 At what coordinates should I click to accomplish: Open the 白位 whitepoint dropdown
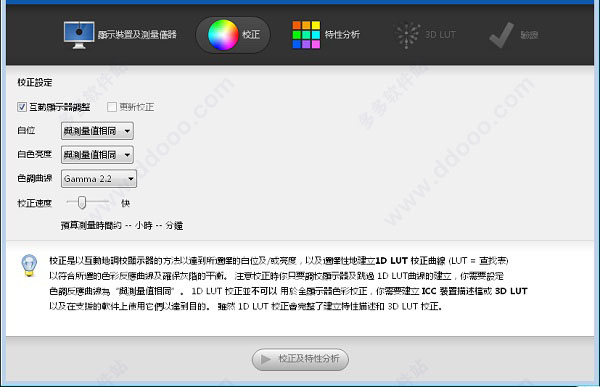97,131
